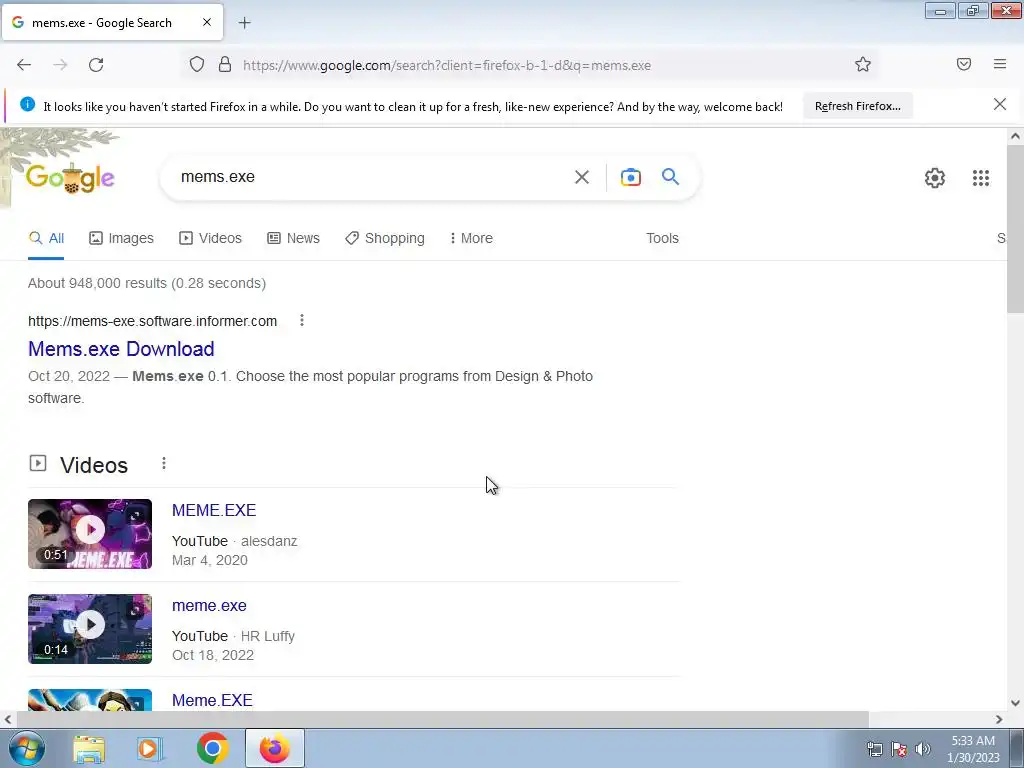
Task: Go back with the browser back arrow
Action: (x=24, y=65)
